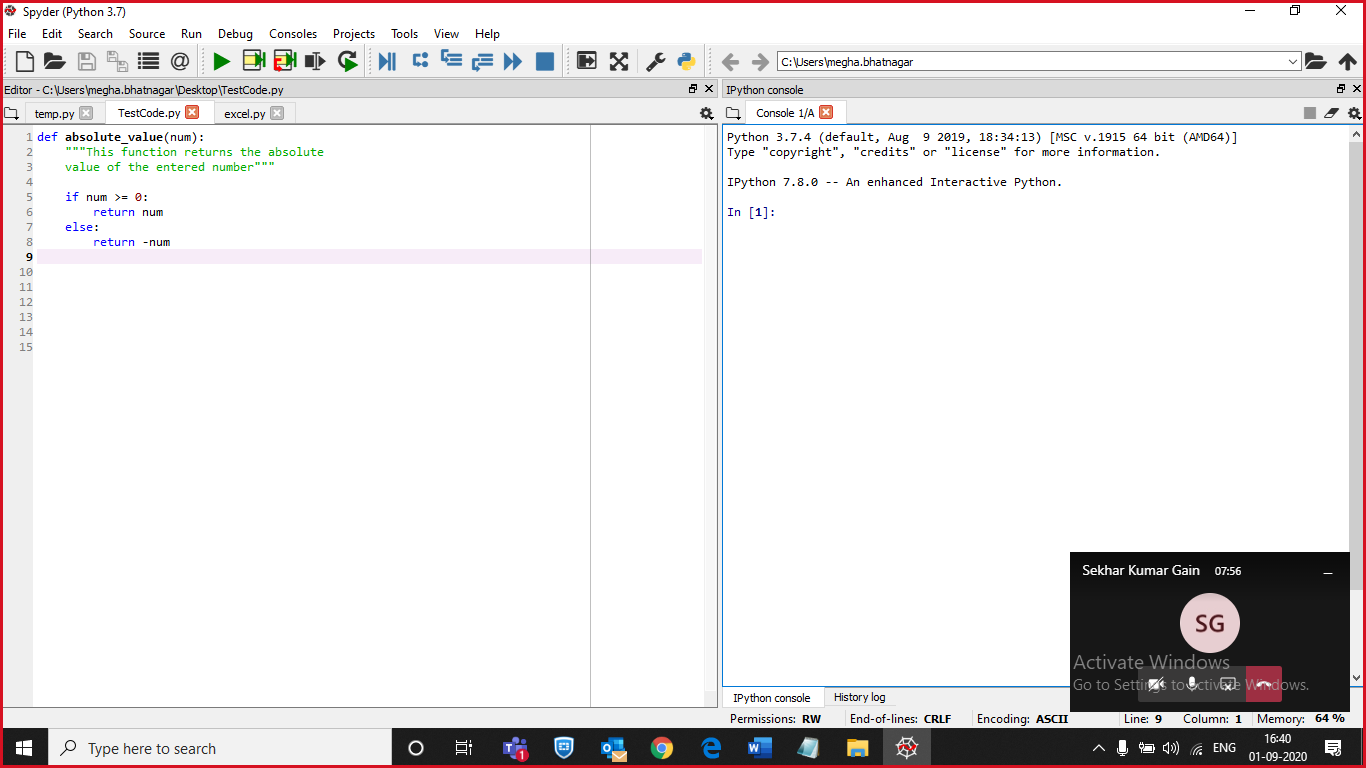This screenshot has height=768, width=1366.
Task: Stop debugging with the blue square
Action: point(545,62)
